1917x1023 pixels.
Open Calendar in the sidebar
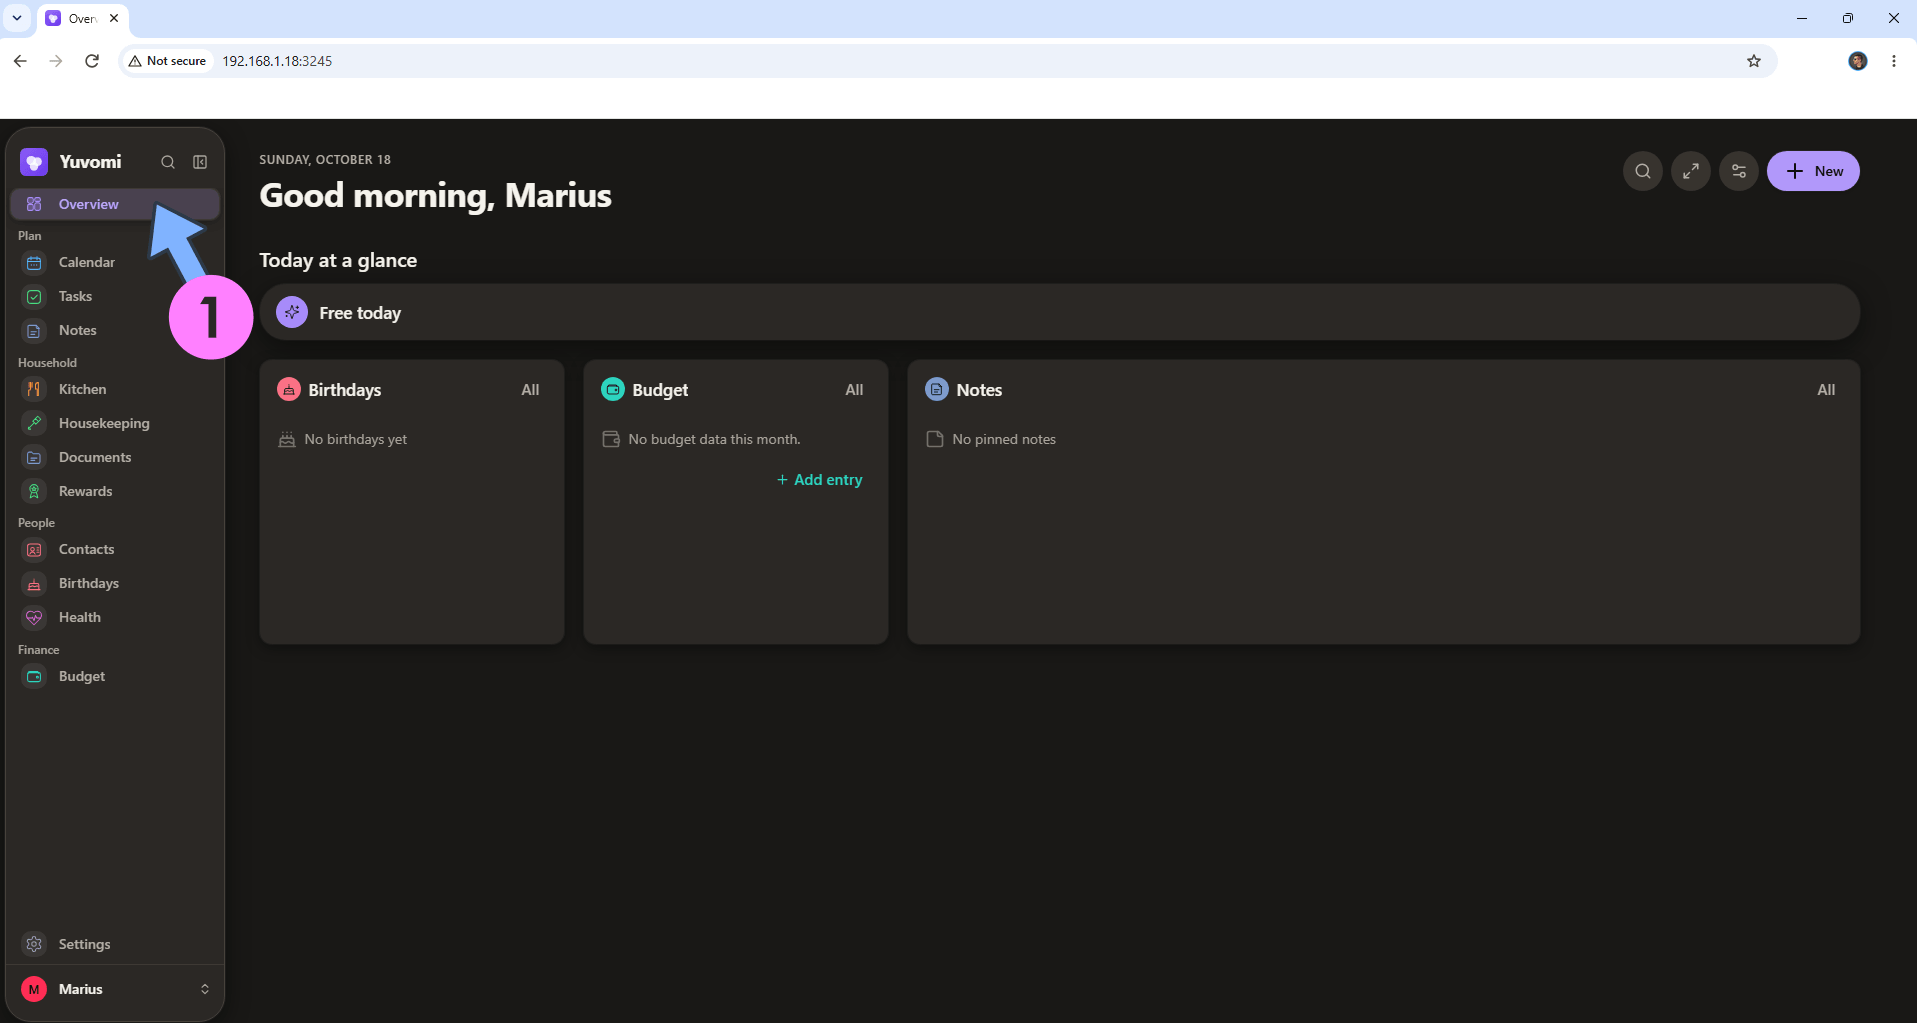115,262
